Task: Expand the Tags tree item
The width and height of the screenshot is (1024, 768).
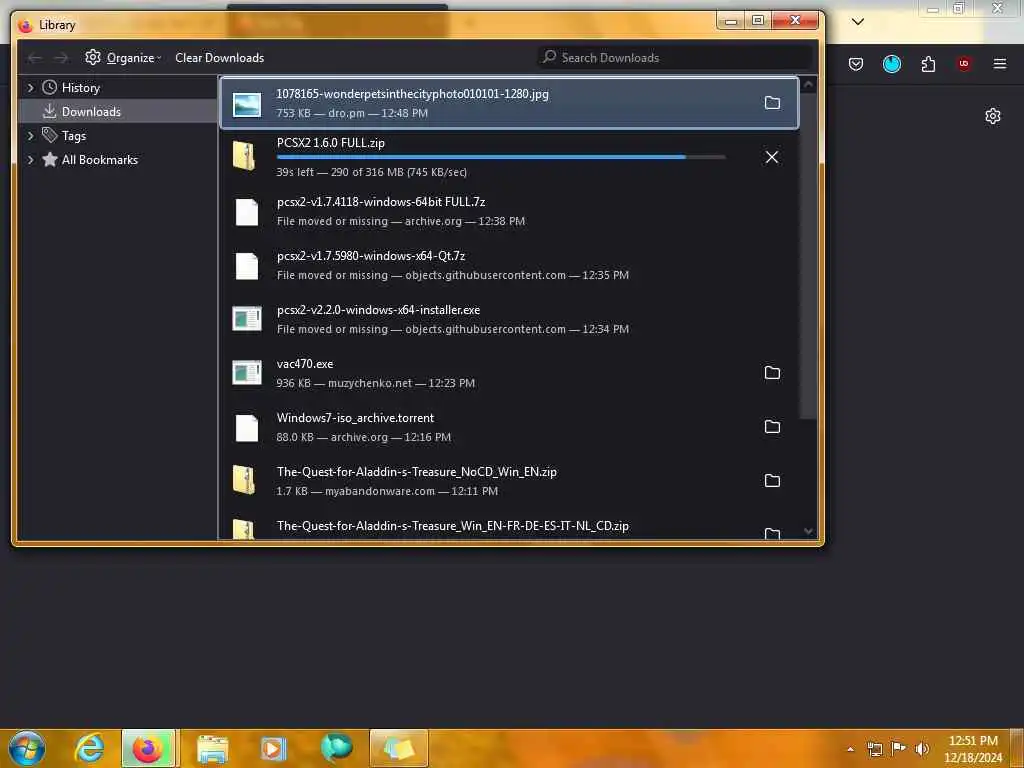Action: (x=30, y=136)
